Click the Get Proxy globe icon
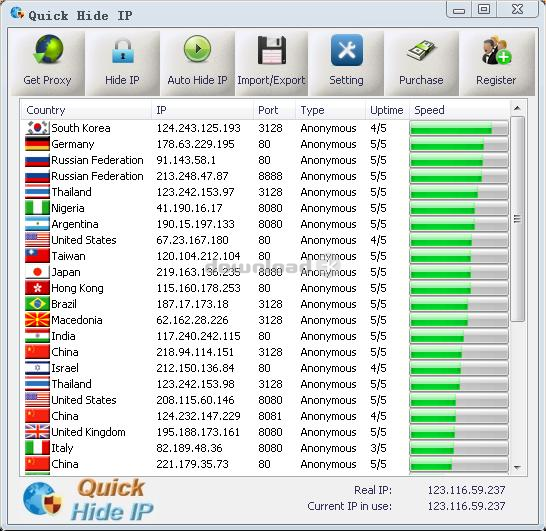Image resolution: width=546 pixels, height=531 pixels. click(48, 49)
